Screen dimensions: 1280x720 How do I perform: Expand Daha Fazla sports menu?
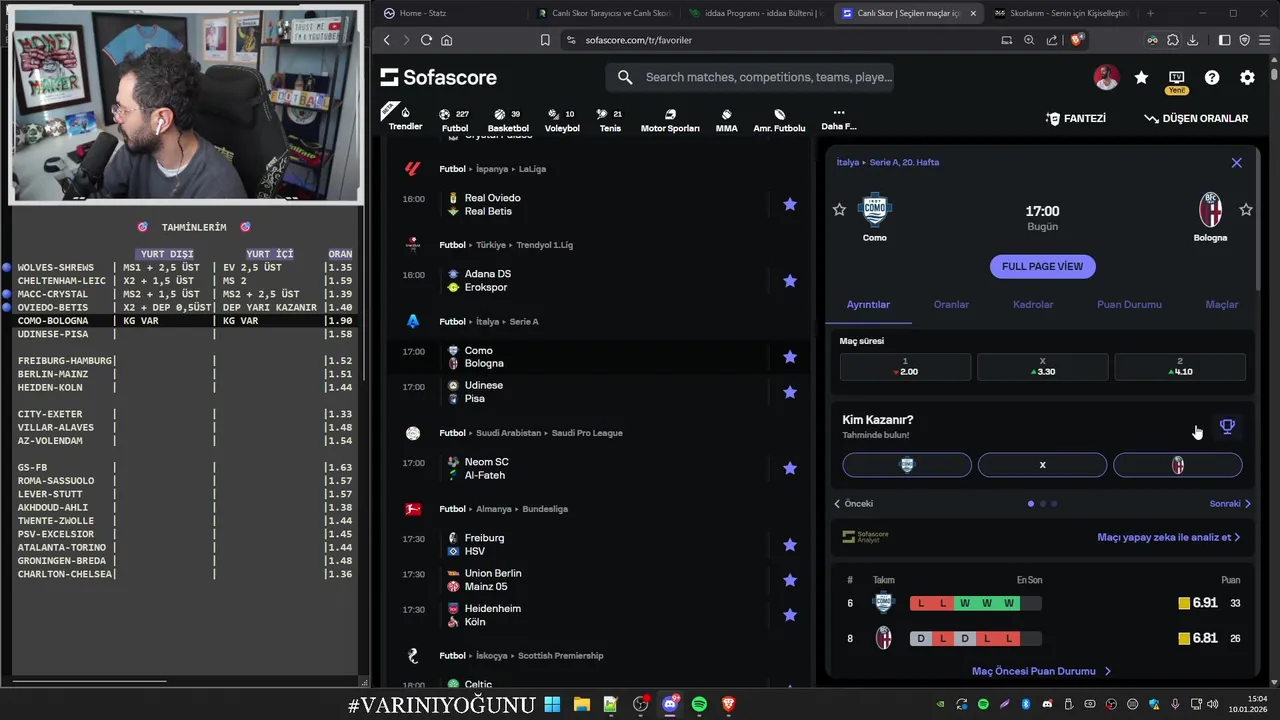click(x=839, y=120)
